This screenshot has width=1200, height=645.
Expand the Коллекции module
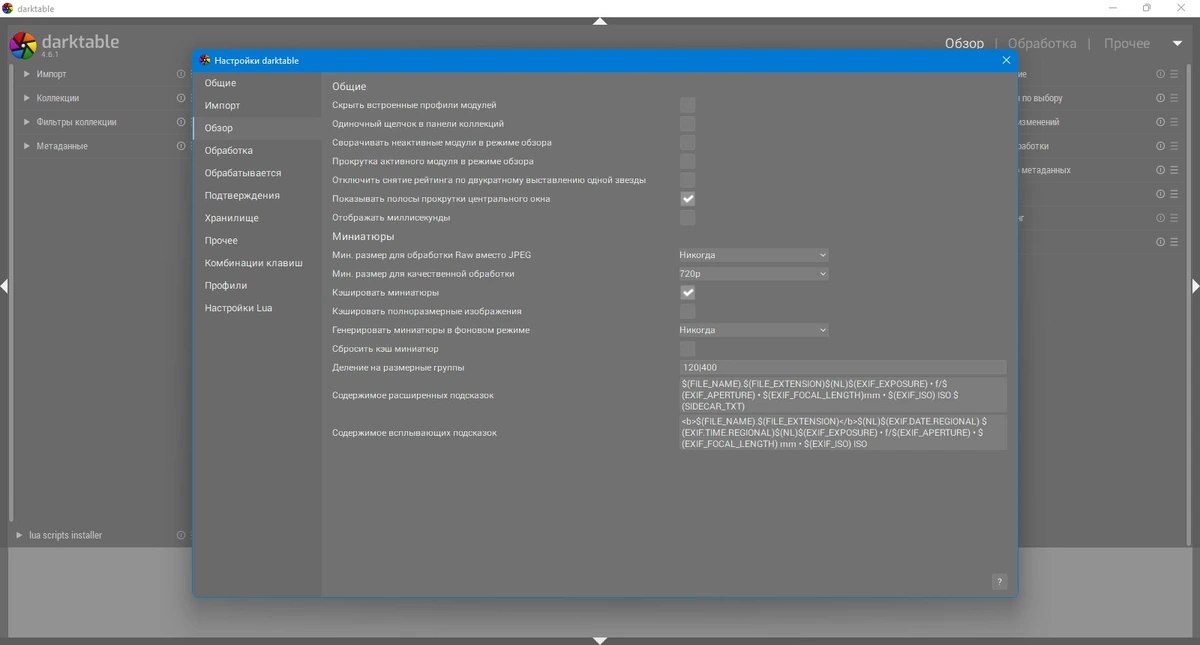tap(27, 98)
